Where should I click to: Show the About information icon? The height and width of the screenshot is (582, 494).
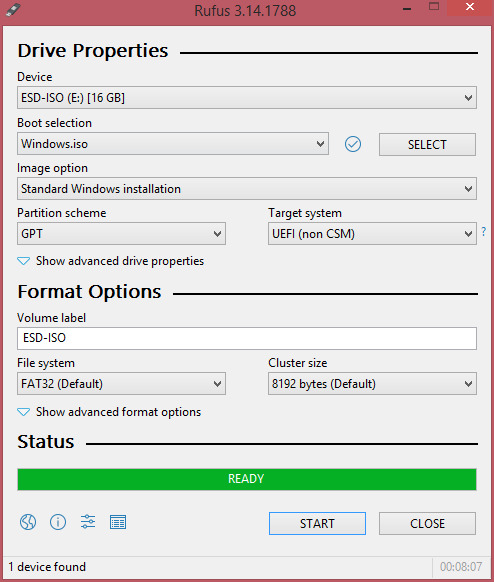(x=58, y=522)
